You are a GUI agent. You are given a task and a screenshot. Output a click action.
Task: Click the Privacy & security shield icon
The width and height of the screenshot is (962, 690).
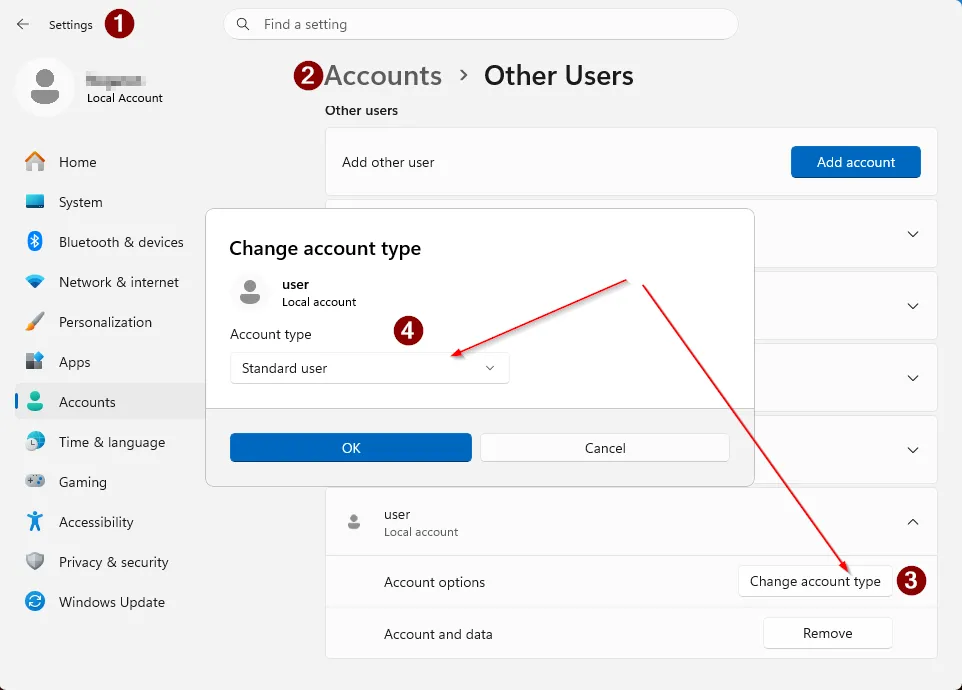[x=35, y=561]
